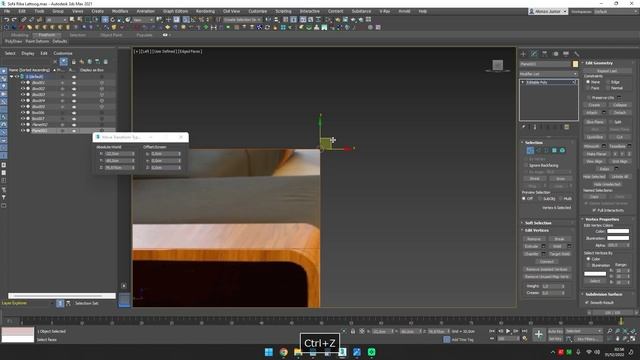Open the Graph Editors menu
This screenshot has width=640, height=360.
click(176, 11)
